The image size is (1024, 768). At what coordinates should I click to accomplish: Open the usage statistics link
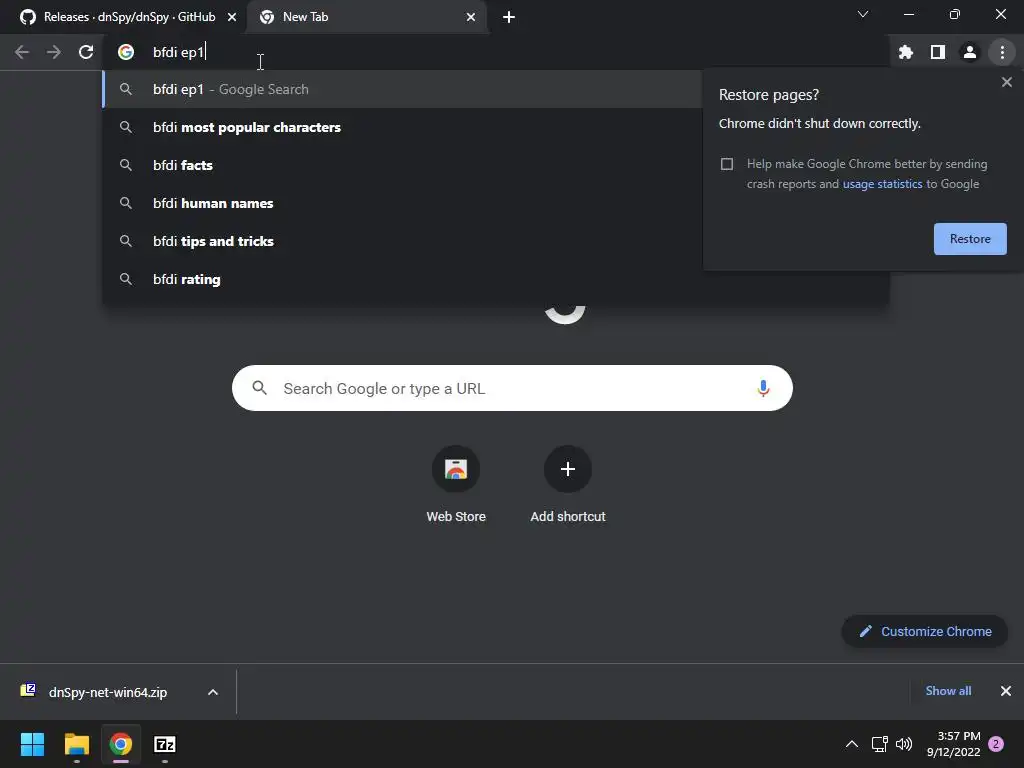coord(882,184)
